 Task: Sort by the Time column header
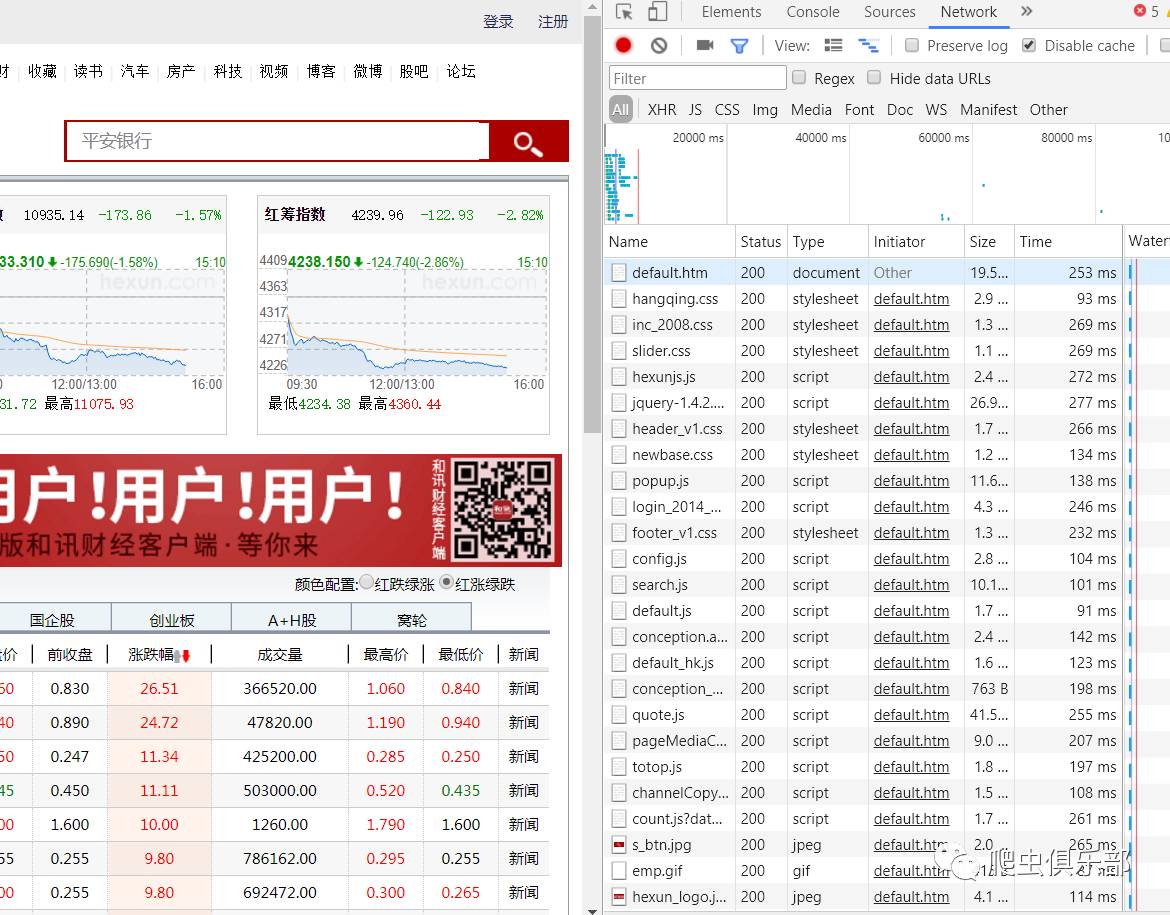[1067, 242]
